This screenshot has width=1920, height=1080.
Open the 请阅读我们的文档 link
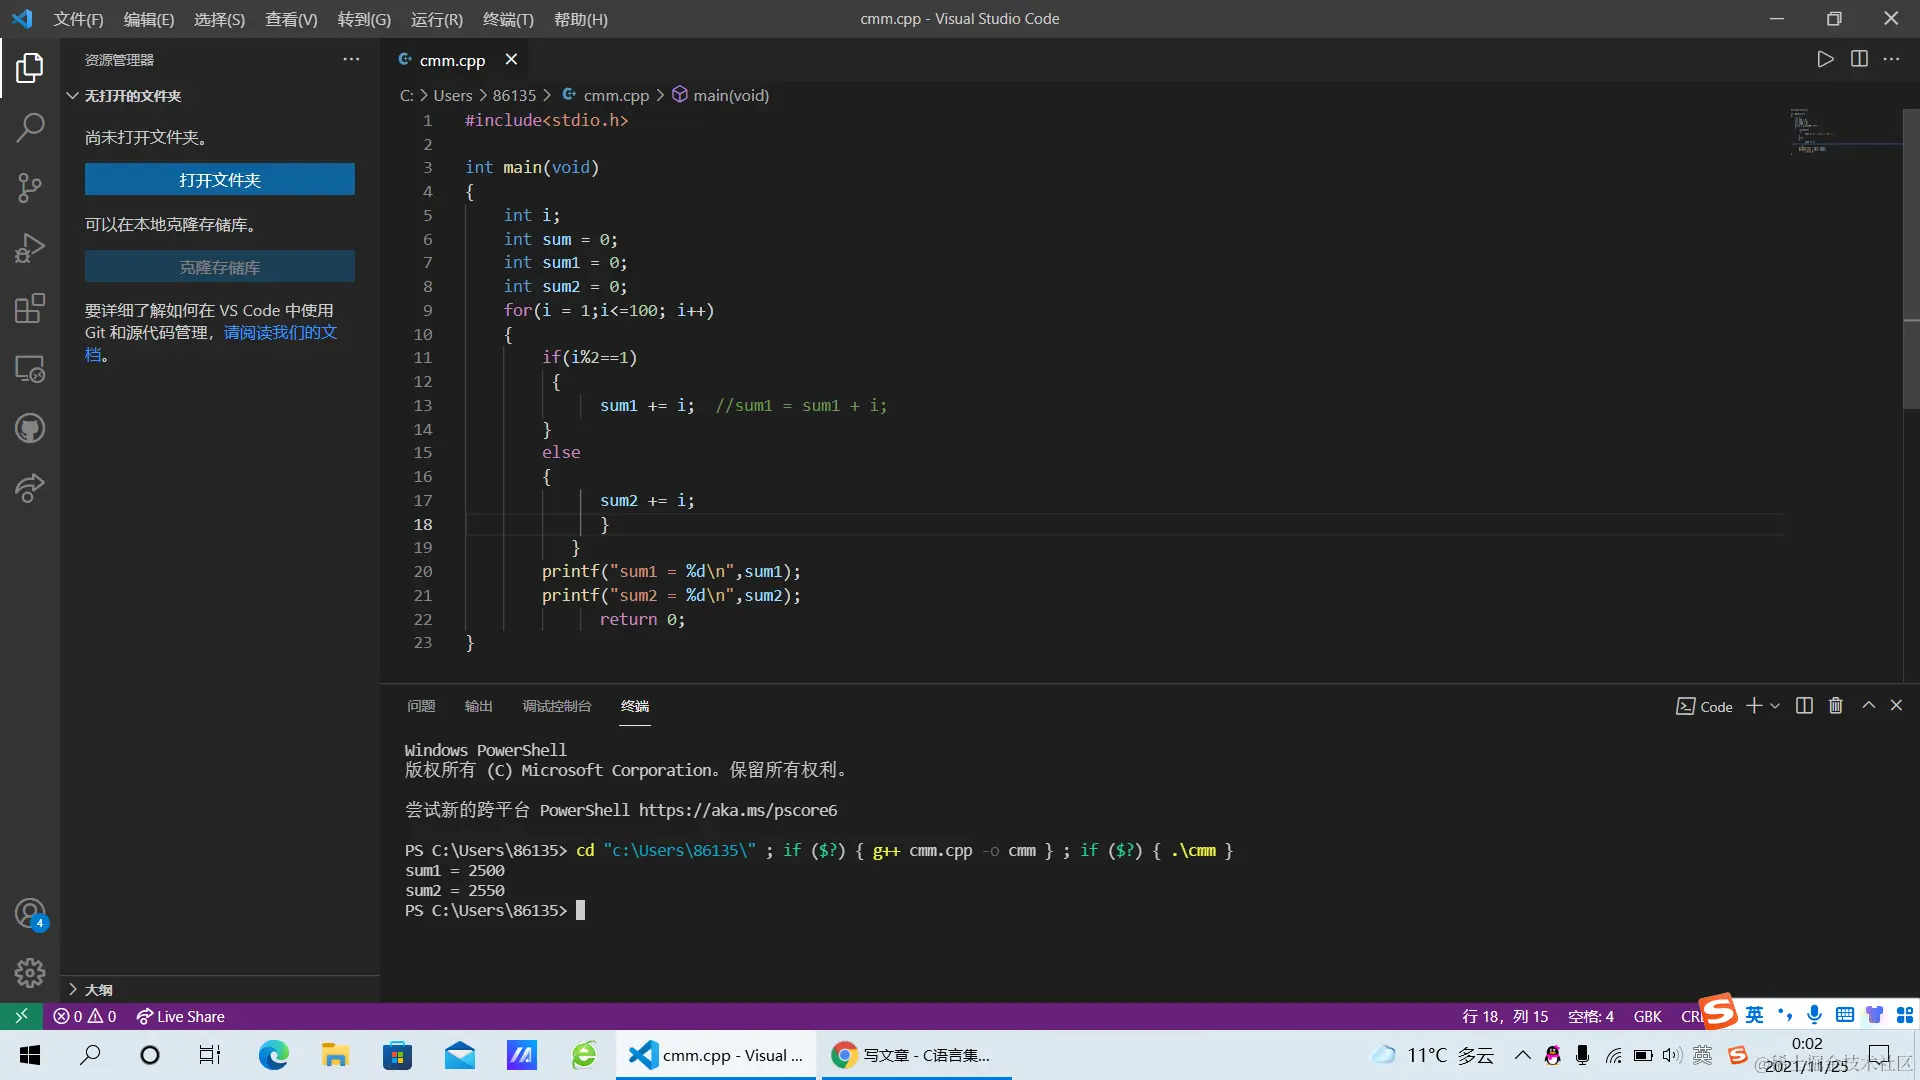pyautogui.click(x=280, y=332)
